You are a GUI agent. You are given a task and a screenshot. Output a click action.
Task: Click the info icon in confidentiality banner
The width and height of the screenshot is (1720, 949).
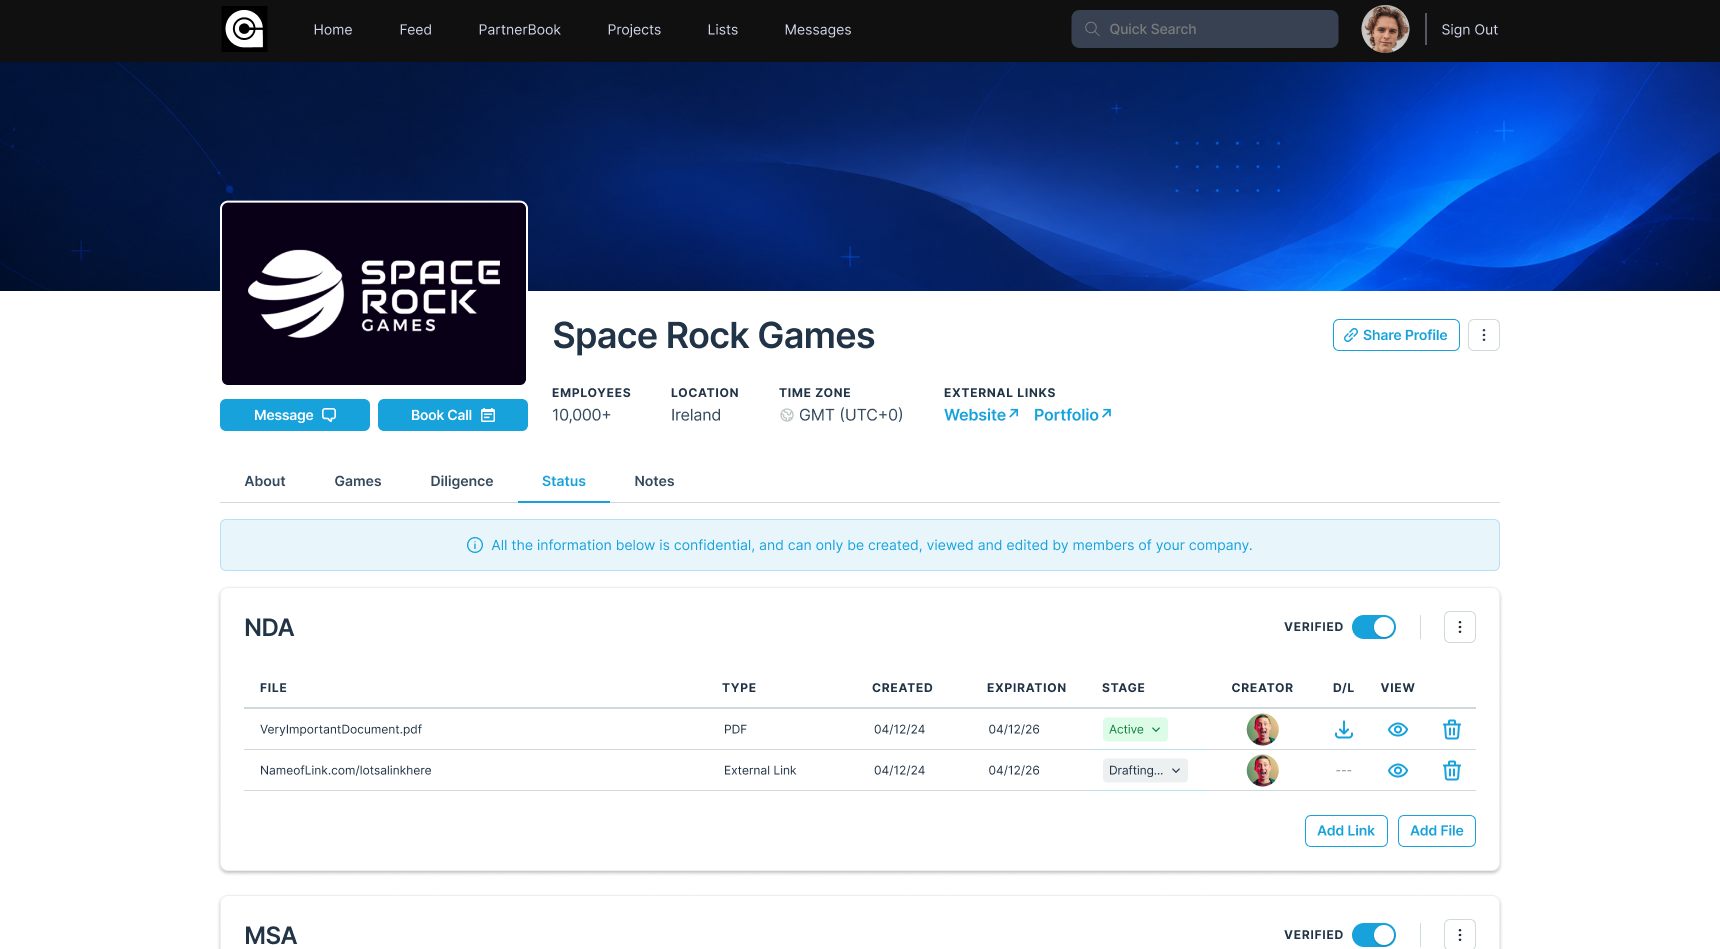pyautogui.click(x=475, y=545)
